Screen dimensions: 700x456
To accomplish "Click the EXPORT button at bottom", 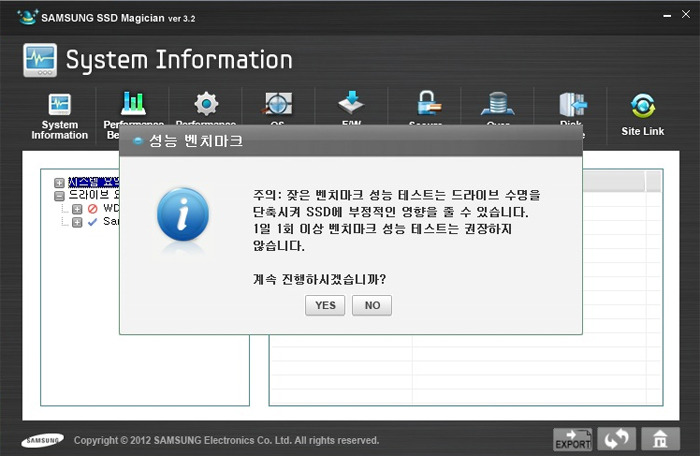I will (573, 439).
